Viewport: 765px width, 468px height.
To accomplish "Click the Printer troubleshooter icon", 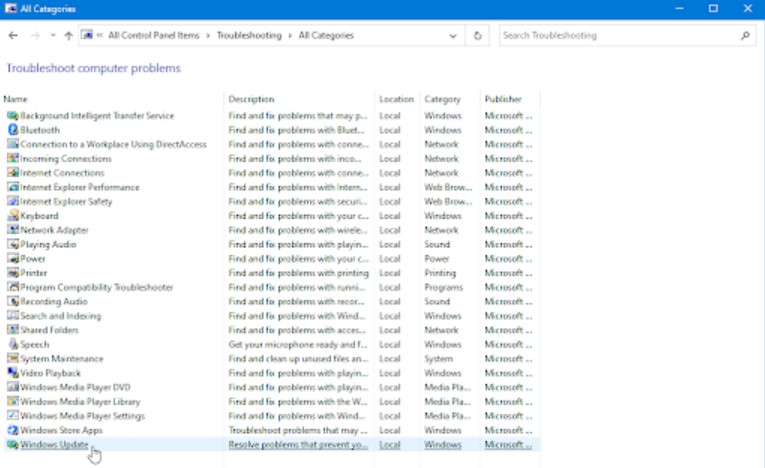I will coord(13,273).
